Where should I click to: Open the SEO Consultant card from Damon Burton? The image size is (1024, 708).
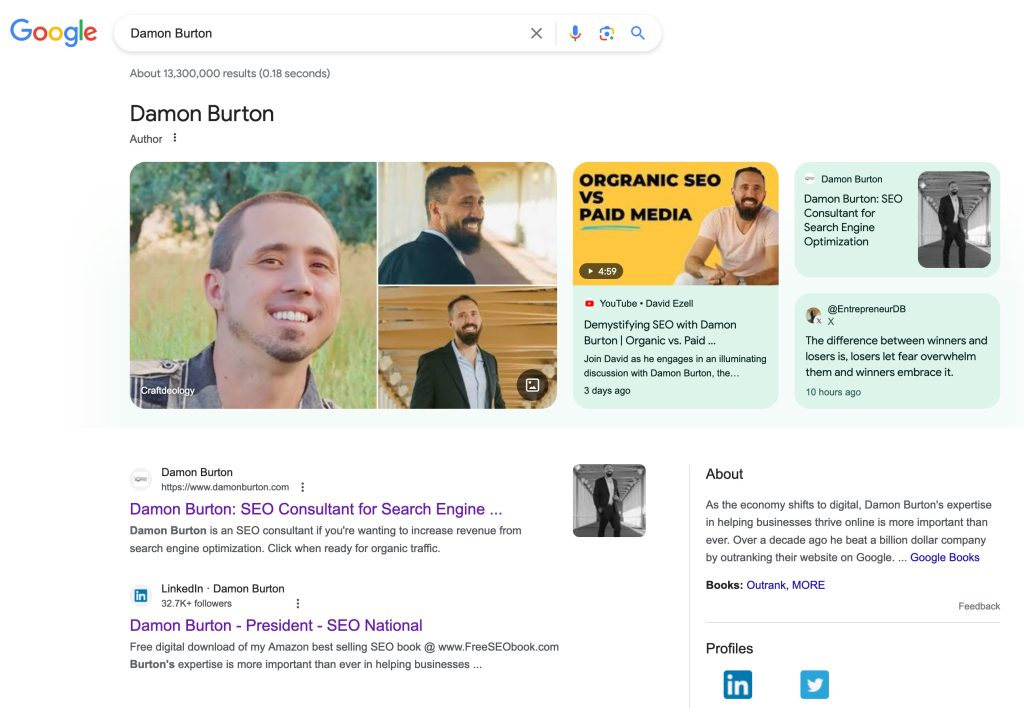click(x=897, y=219)
